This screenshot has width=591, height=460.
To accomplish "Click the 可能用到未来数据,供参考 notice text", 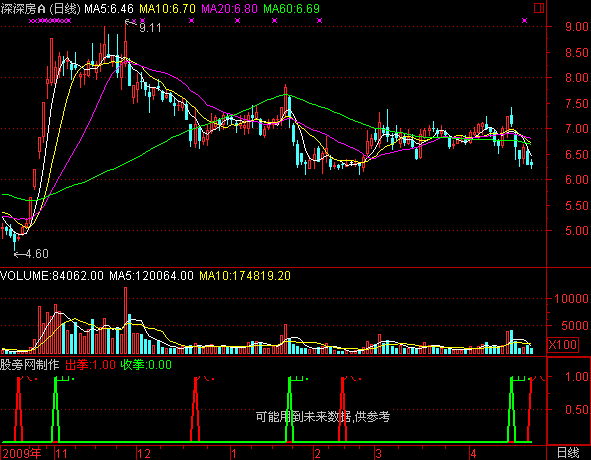I will [x=323, y=417].
